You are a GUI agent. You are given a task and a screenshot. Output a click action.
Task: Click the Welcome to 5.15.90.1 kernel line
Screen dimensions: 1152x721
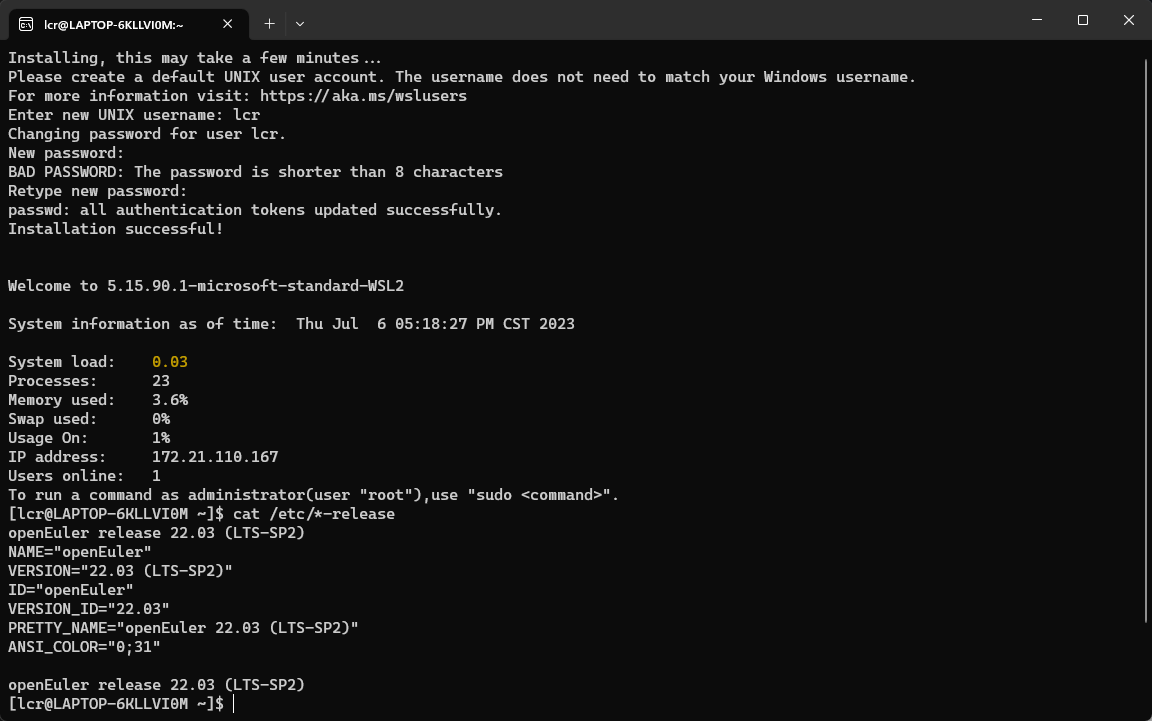click(x=205, y=286)
